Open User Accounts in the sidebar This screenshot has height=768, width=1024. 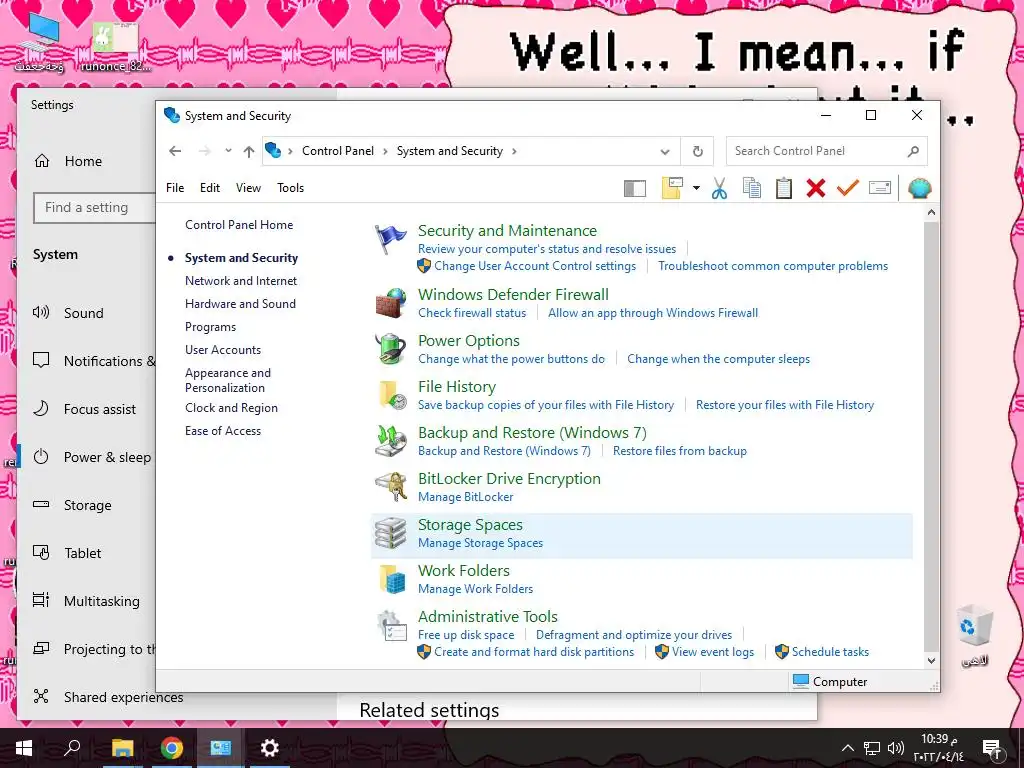pyautogui.click(x=223, y=350)
